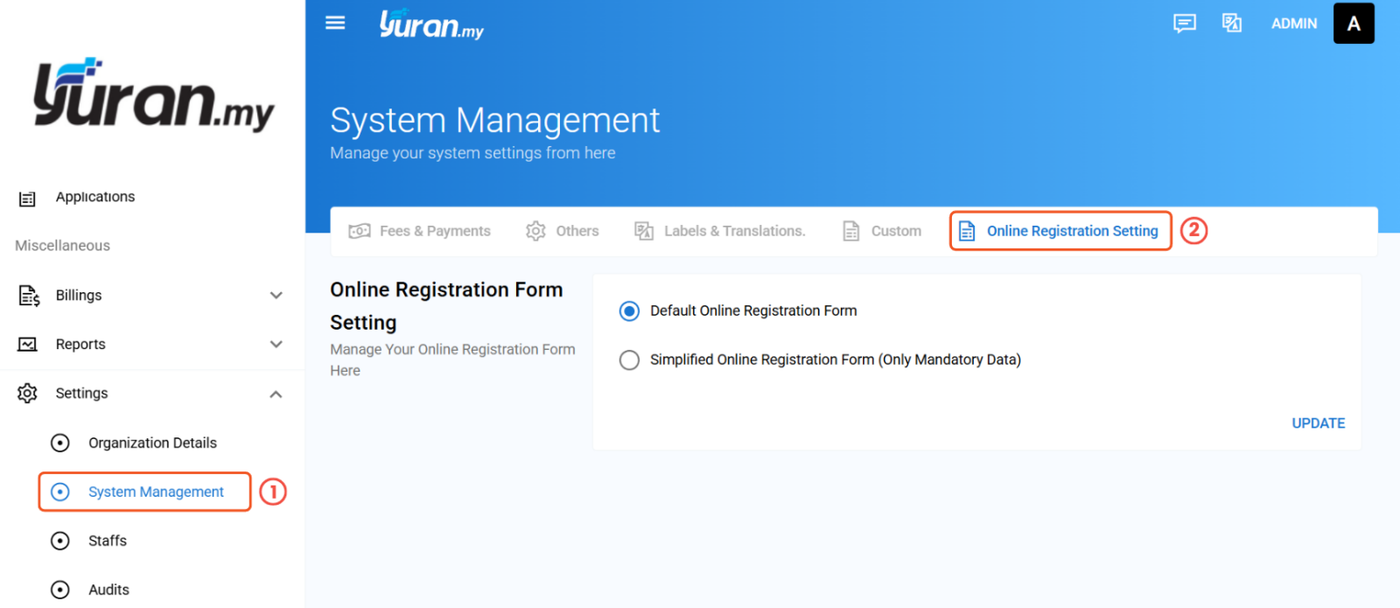
Task: Open the admin avatar badge
Action: click(x=1354, y=24)
